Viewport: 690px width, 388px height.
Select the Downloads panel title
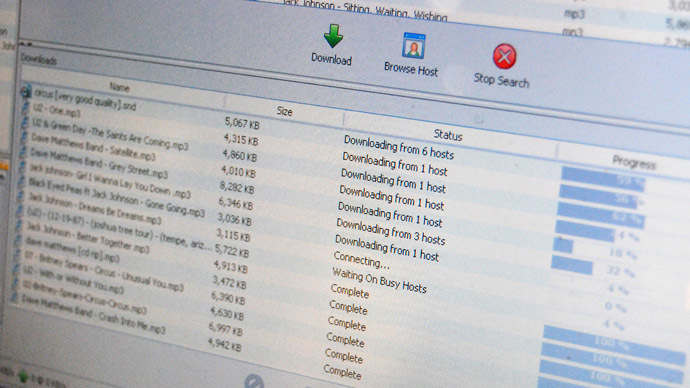[x=39, y=59]
